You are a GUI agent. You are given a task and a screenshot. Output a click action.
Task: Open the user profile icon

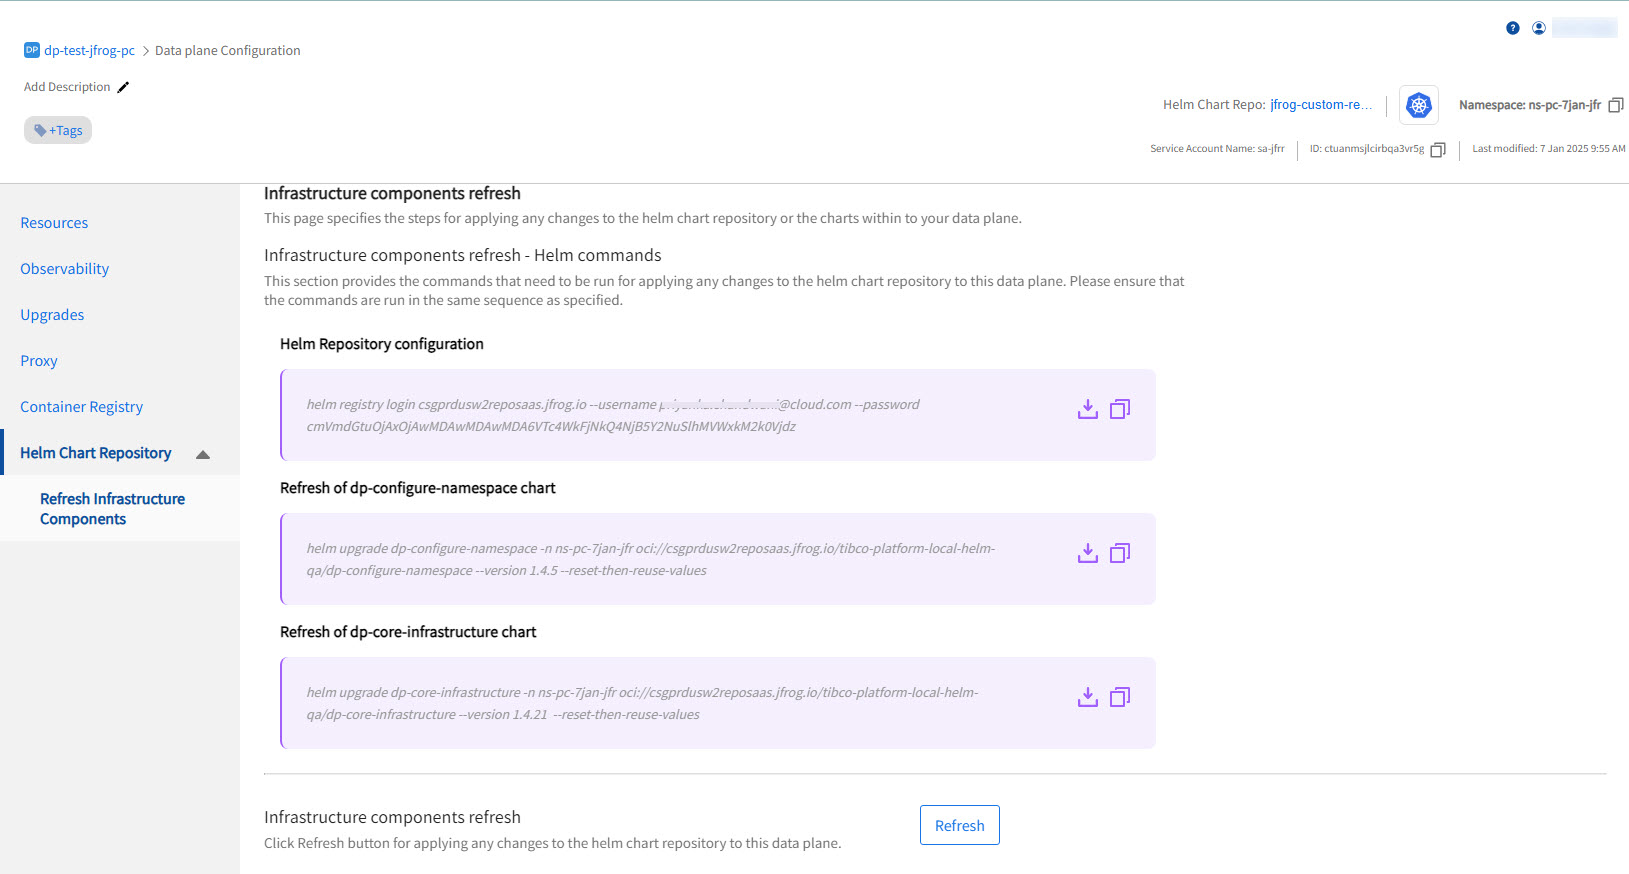coord(1539,28)
